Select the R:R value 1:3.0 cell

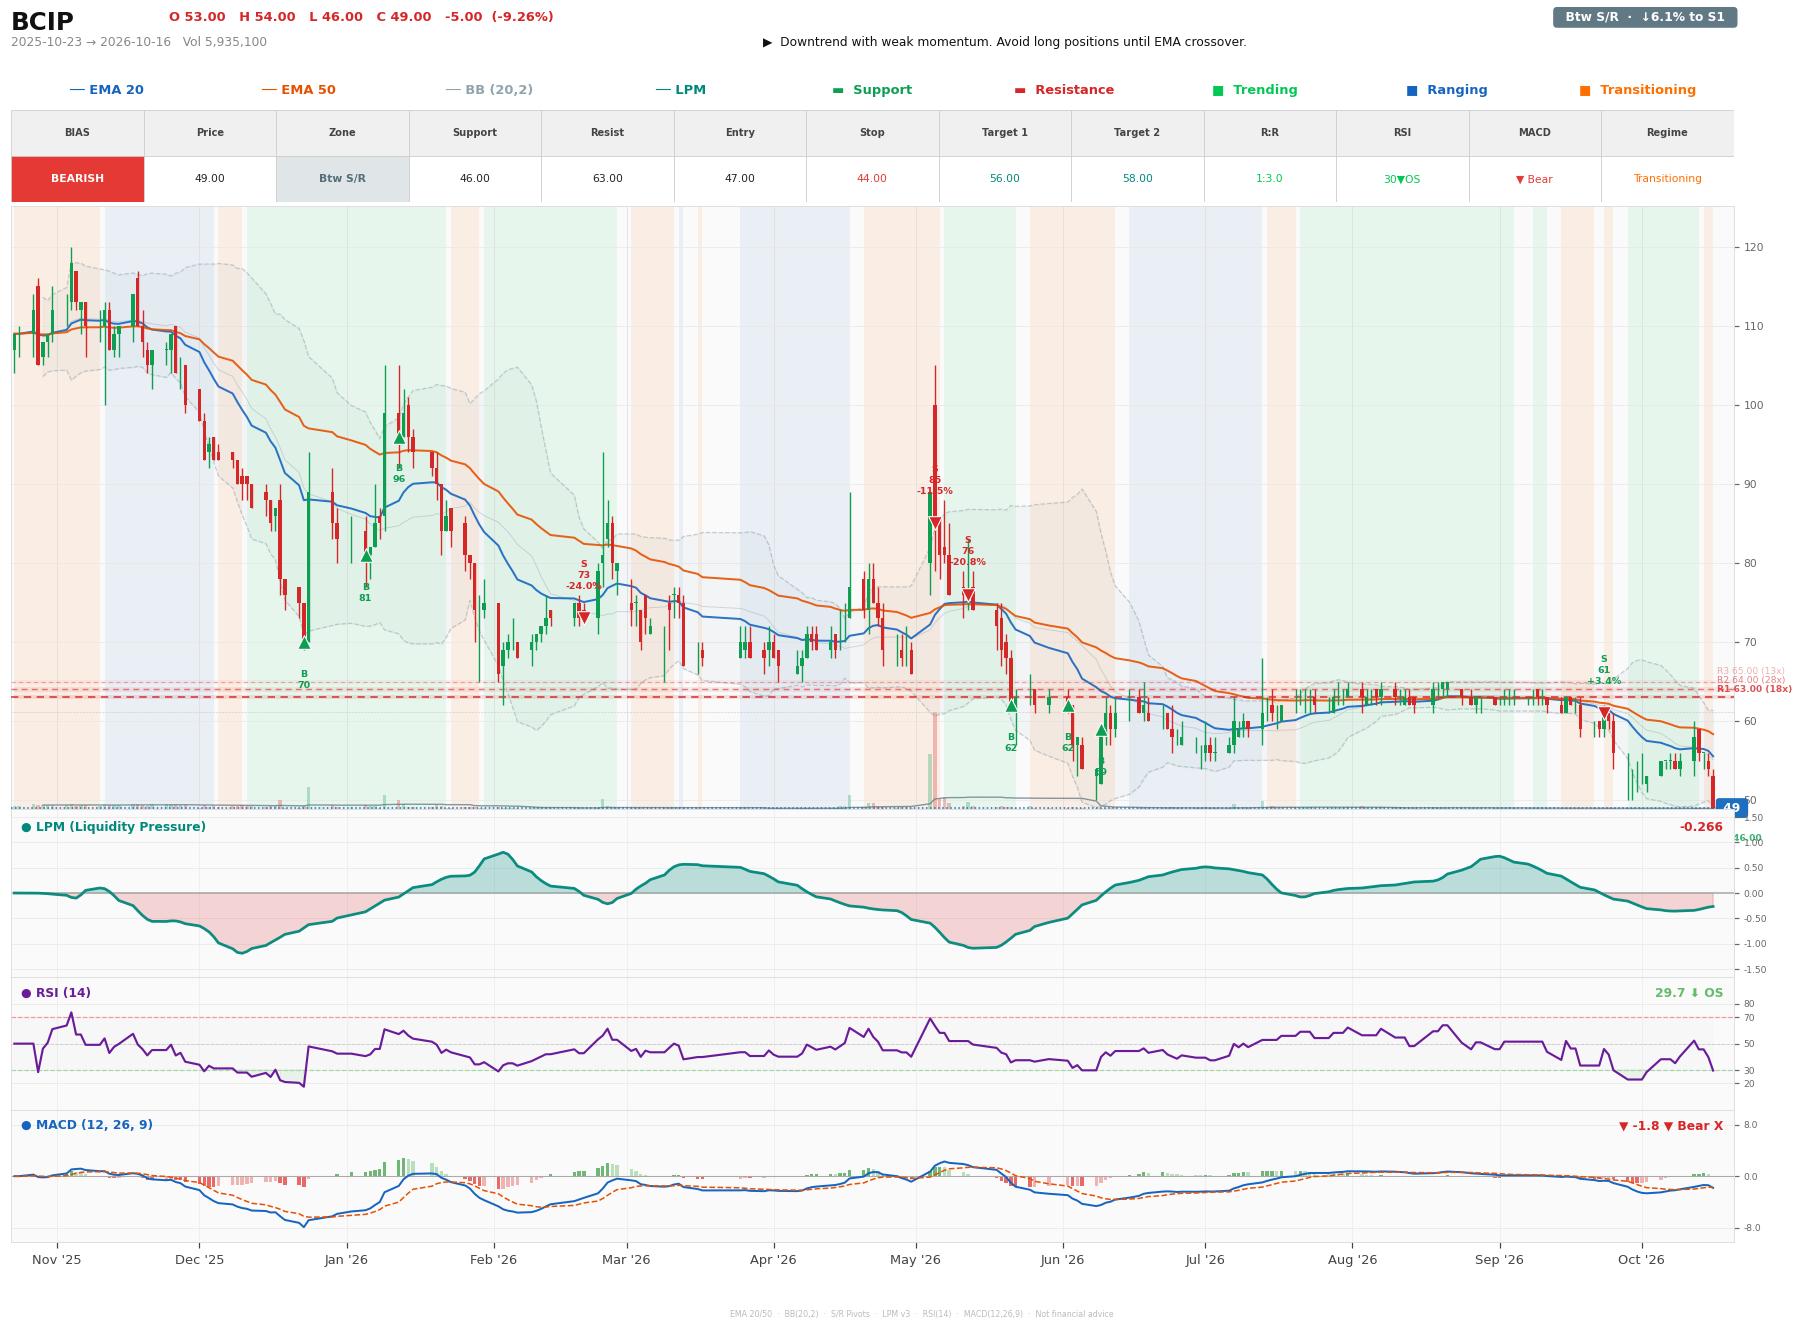[x=1270, y=179]
